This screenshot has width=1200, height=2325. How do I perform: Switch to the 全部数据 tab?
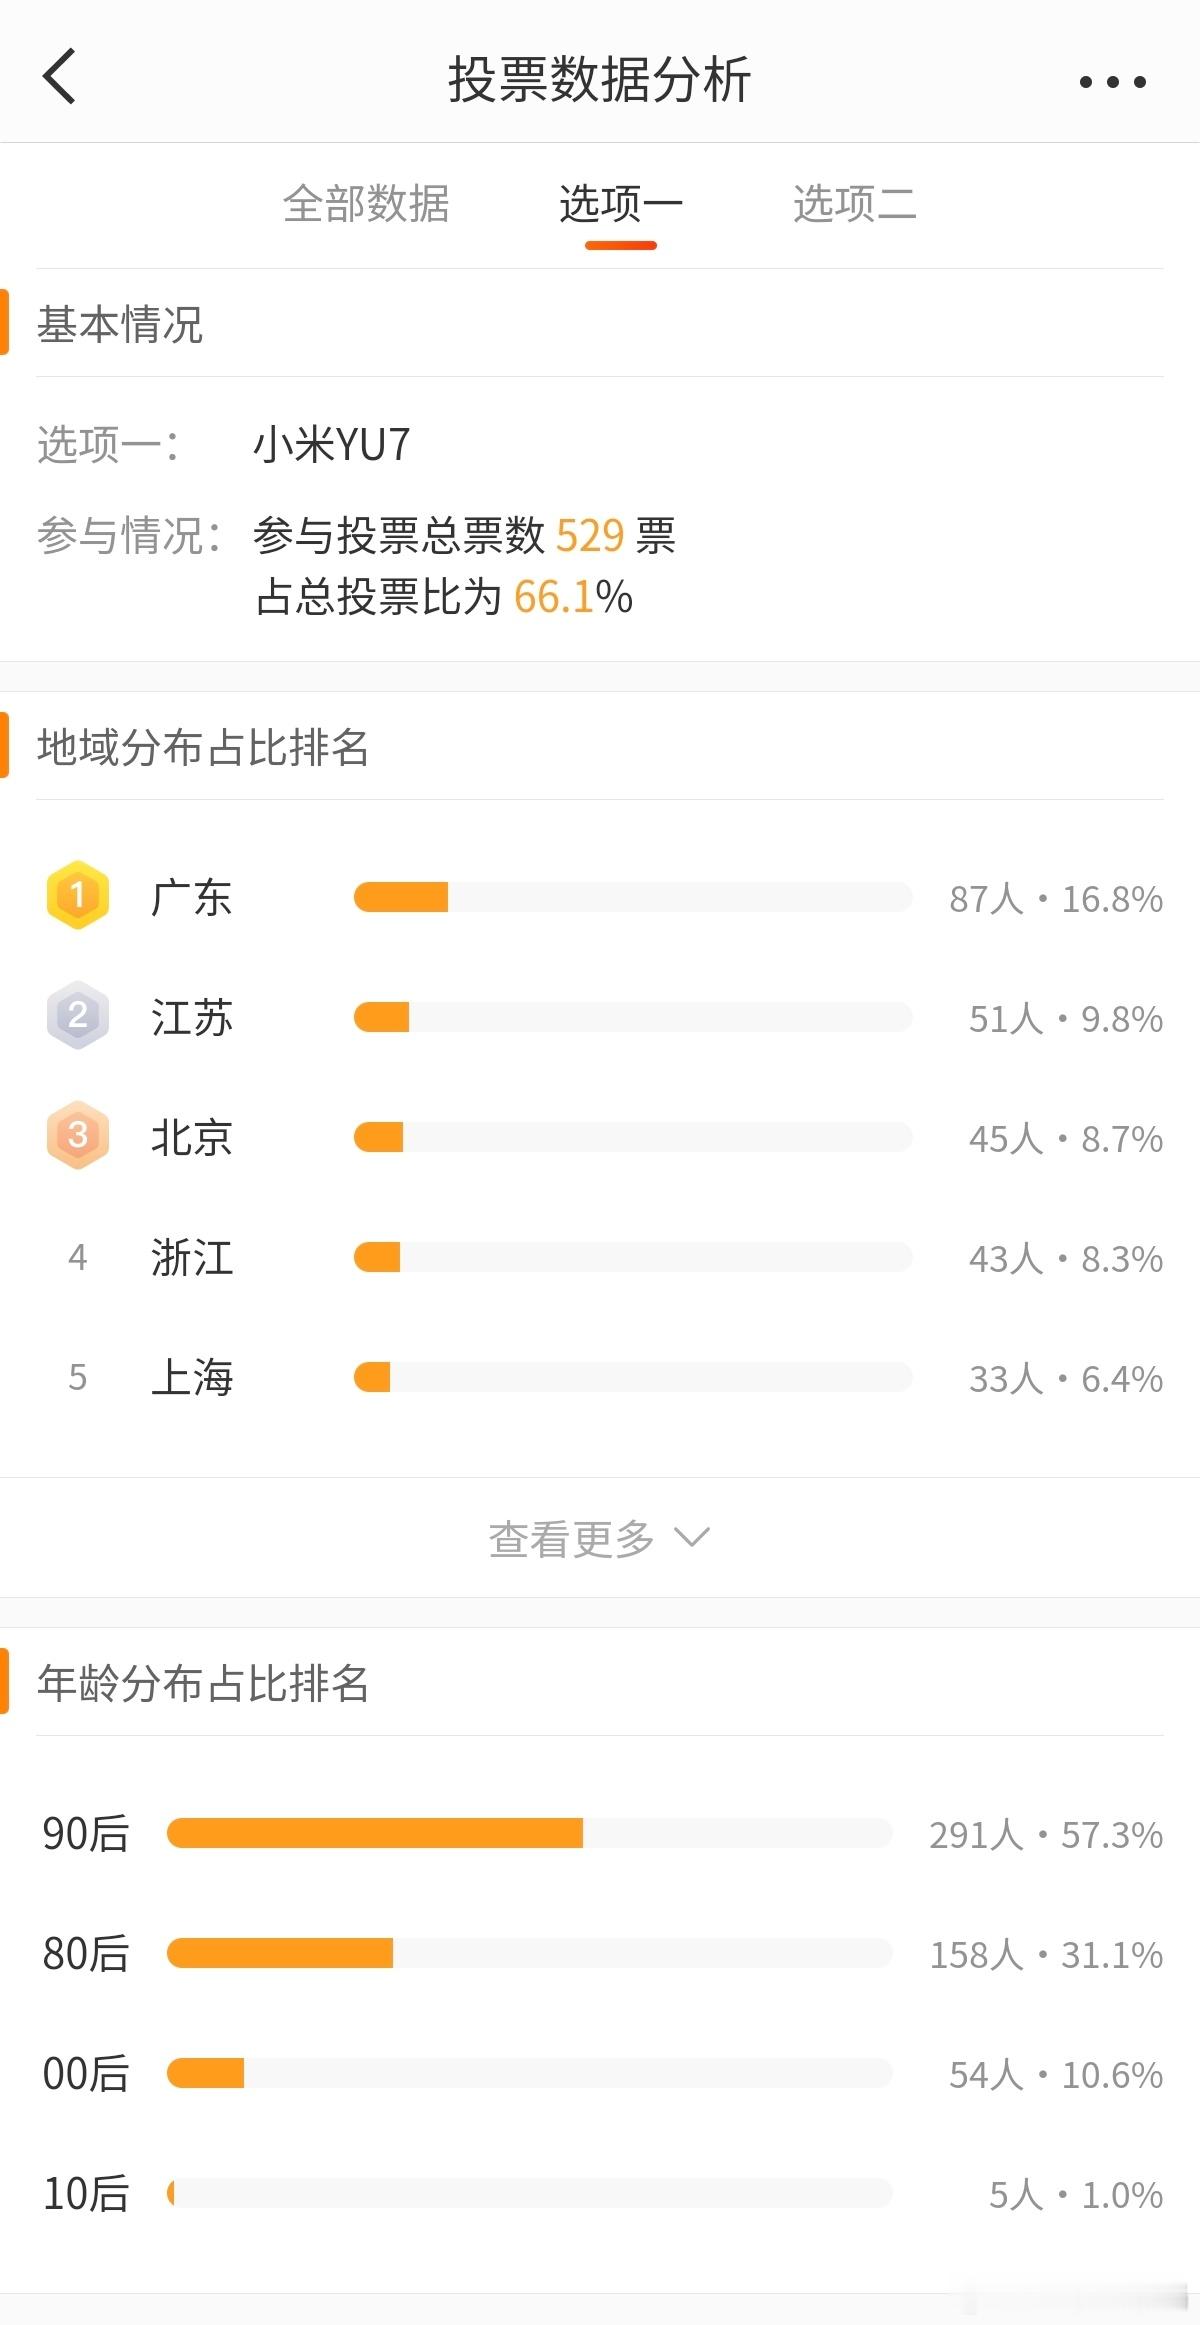click(366, 204)
